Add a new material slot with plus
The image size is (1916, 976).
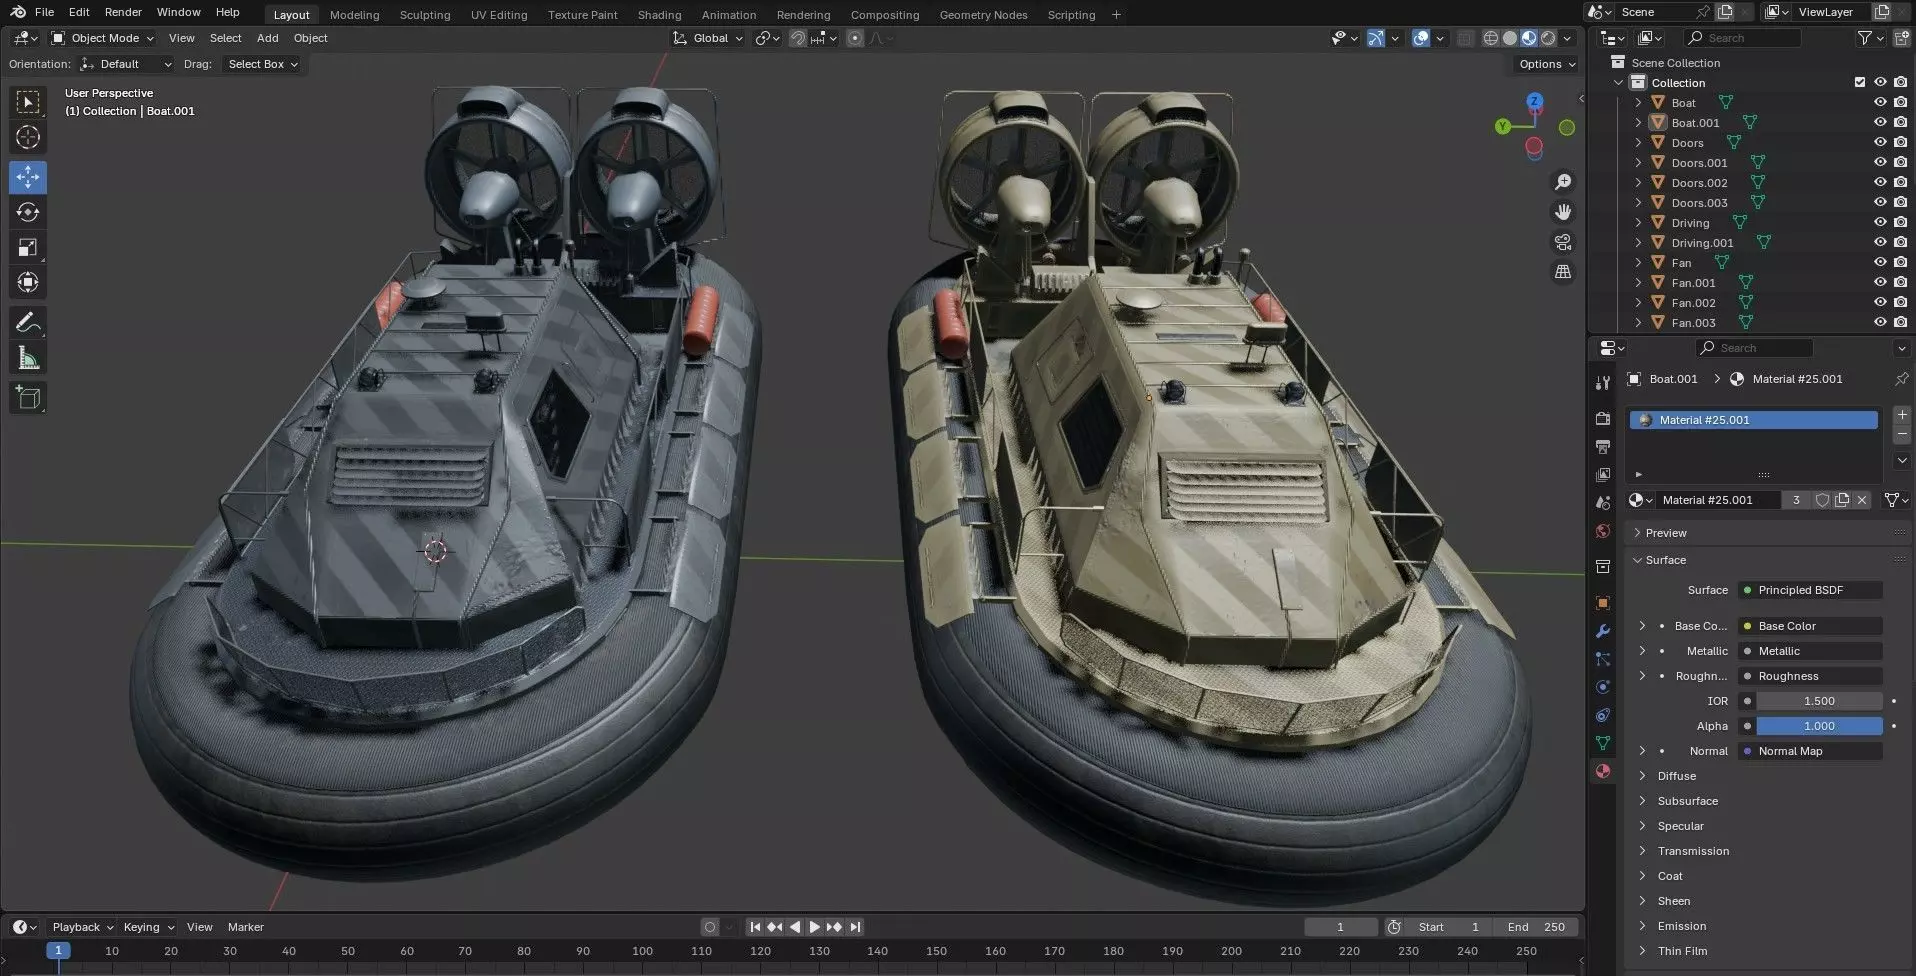coord(1902,415)
